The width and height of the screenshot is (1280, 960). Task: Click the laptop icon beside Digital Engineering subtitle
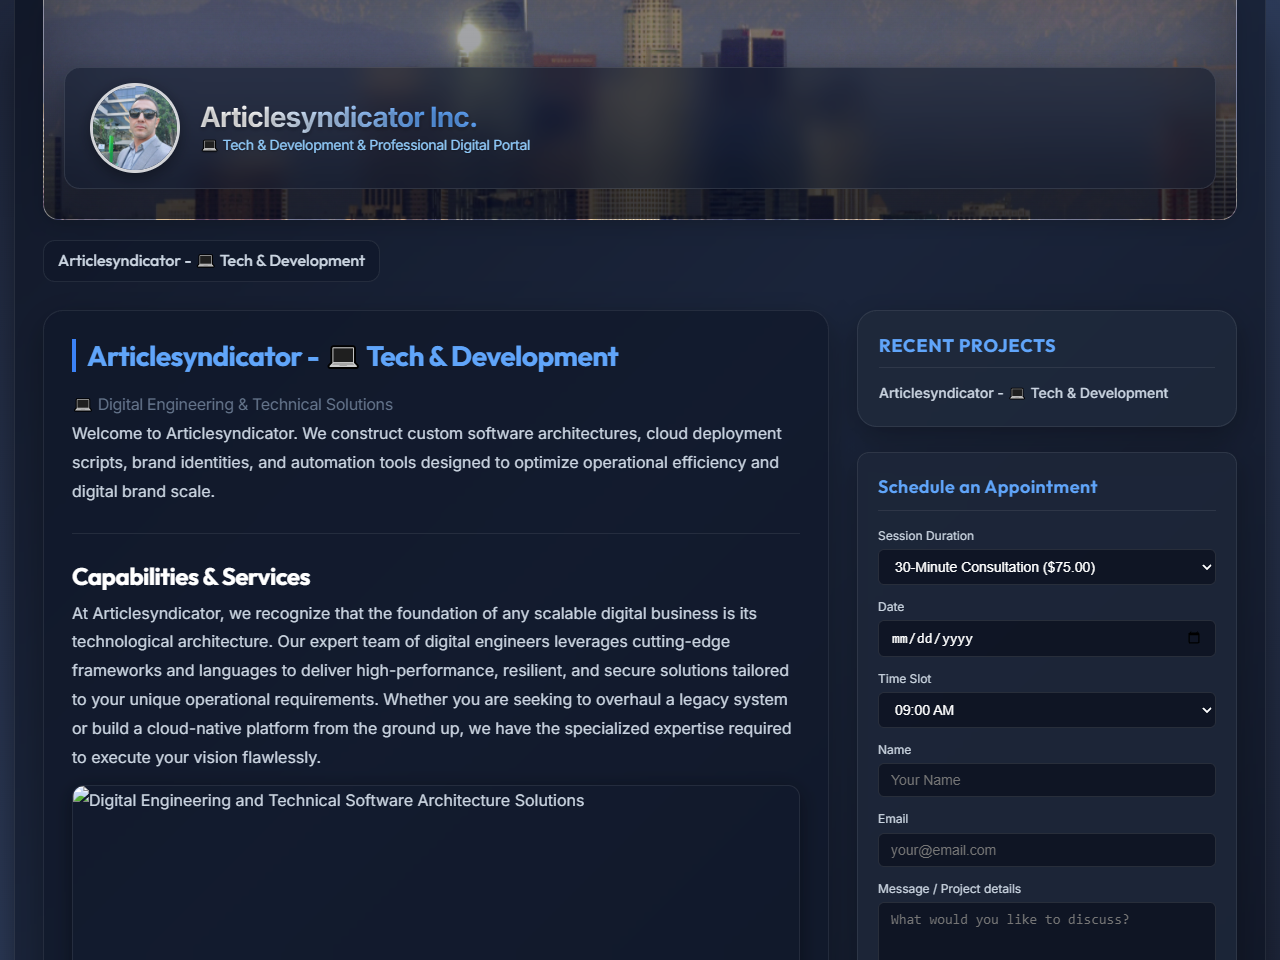click(x=83, y=405)
